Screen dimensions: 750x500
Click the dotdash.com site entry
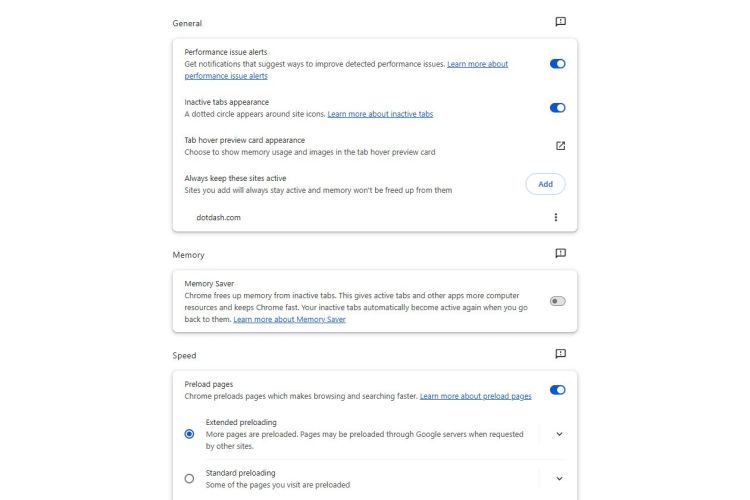tap(218, 217)
